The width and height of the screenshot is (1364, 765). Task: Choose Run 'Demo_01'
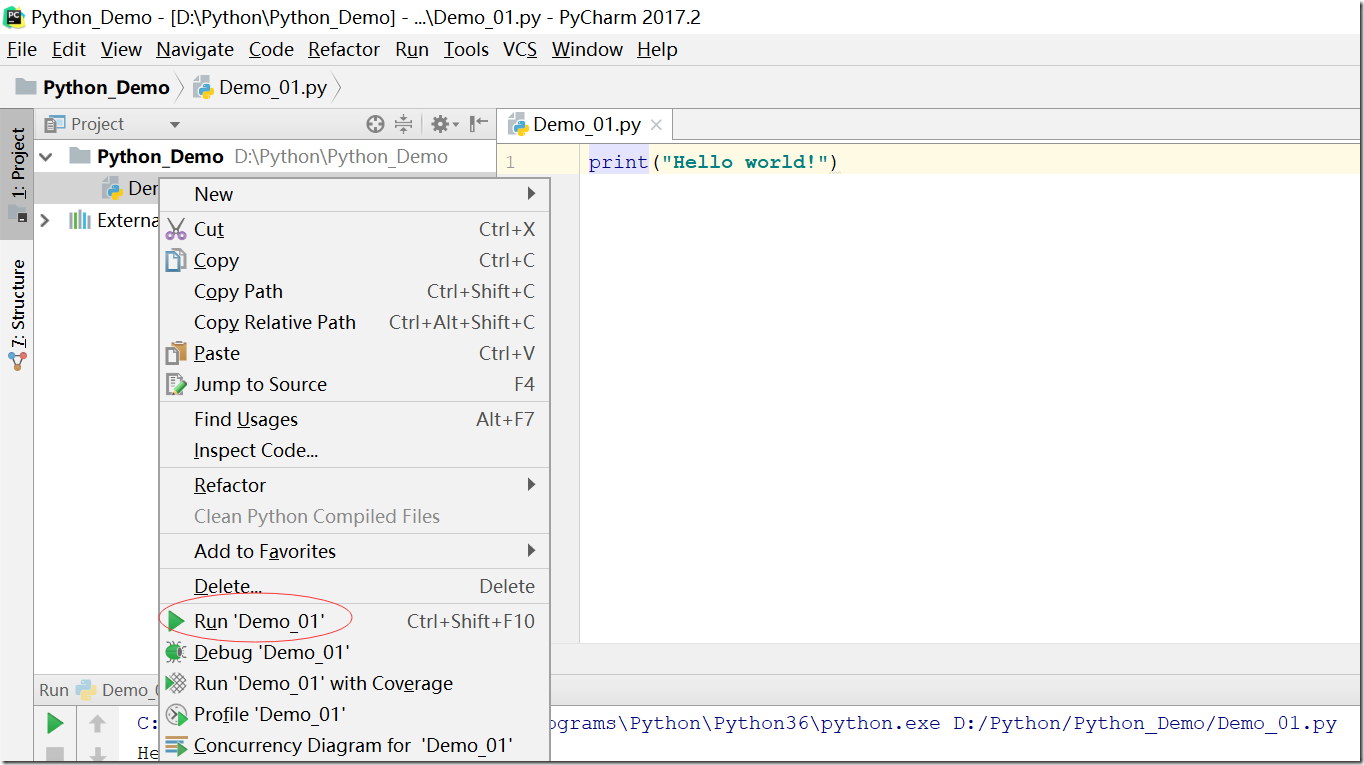click(x=355, y=621)
